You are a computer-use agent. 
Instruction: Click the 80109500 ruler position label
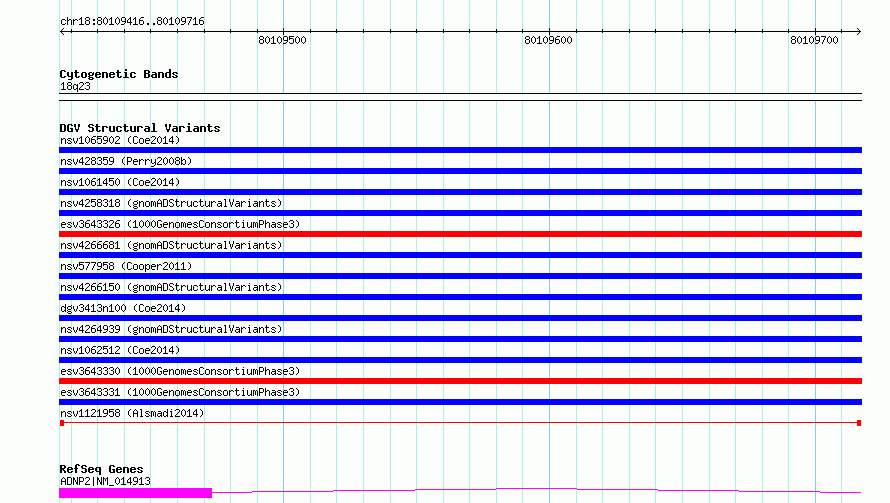coord(282,40)
